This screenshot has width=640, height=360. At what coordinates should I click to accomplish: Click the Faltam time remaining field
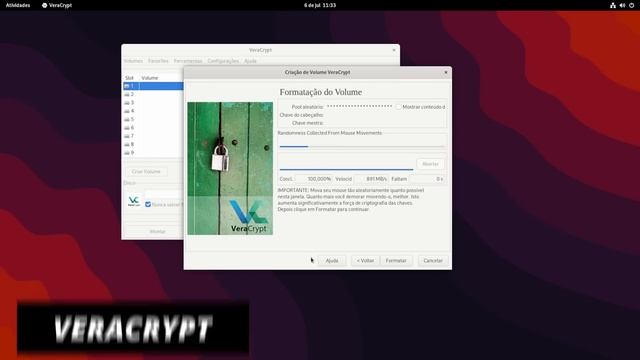tap(427, 179)
